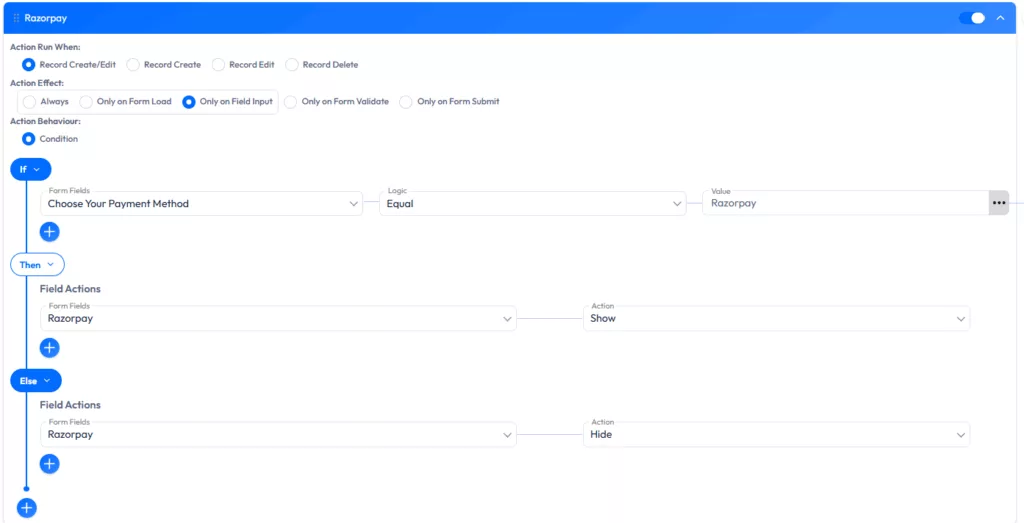The image size is (1024, 523).
Task: Open the Logic dropdown showing Equal
Action: (x=532, y=204)
